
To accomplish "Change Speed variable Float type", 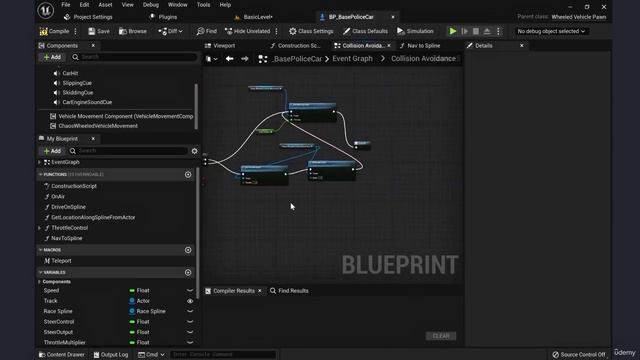I will [x=140, y=291].
